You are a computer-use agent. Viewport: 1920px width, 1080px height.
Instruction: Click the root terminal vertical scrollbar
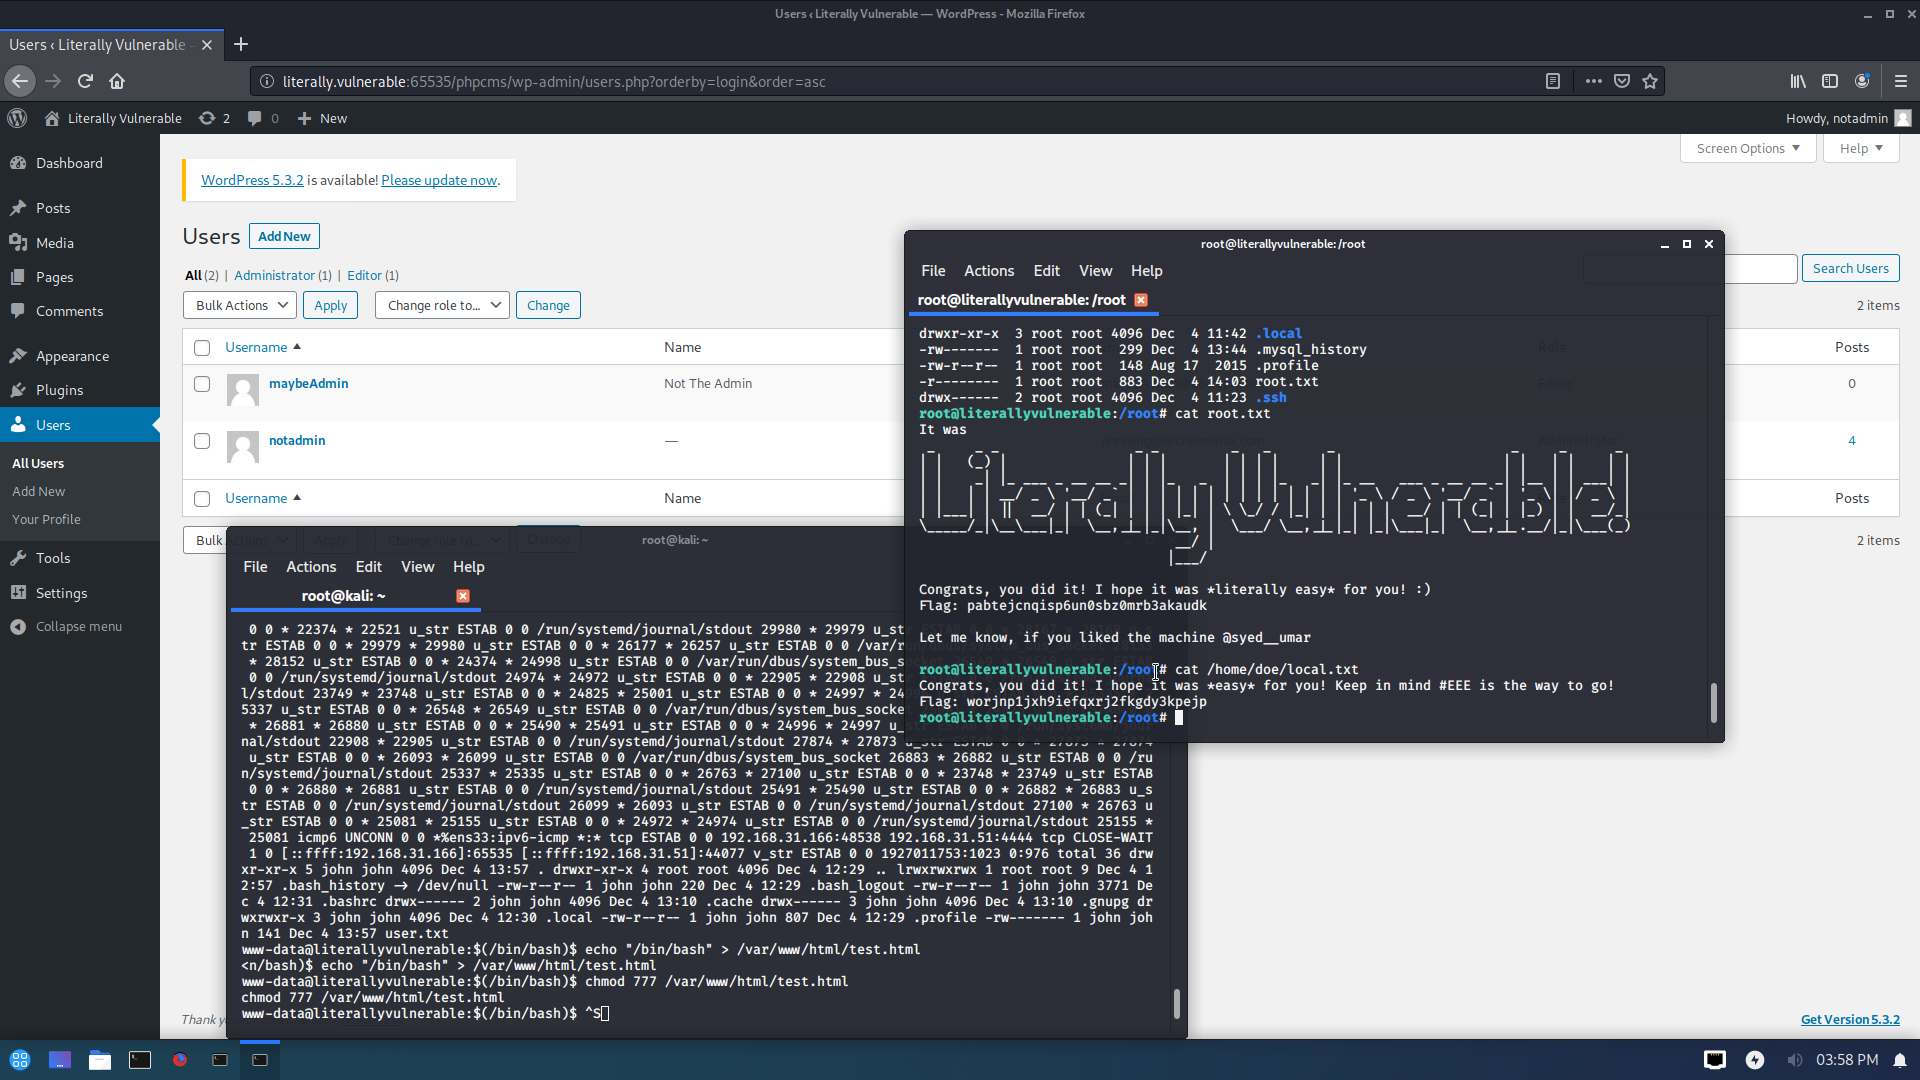(1713, 702)
